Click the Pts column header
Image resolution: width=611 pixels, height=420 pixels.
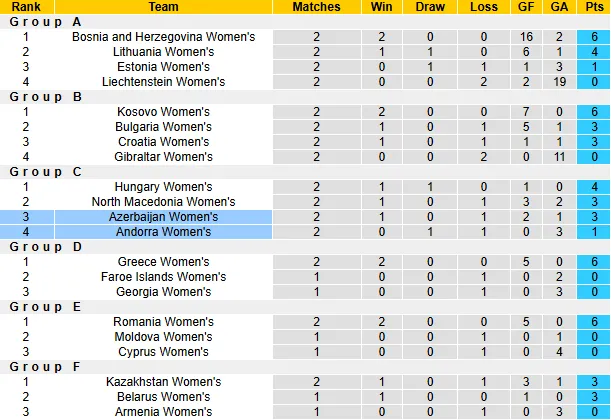point(593,7)
